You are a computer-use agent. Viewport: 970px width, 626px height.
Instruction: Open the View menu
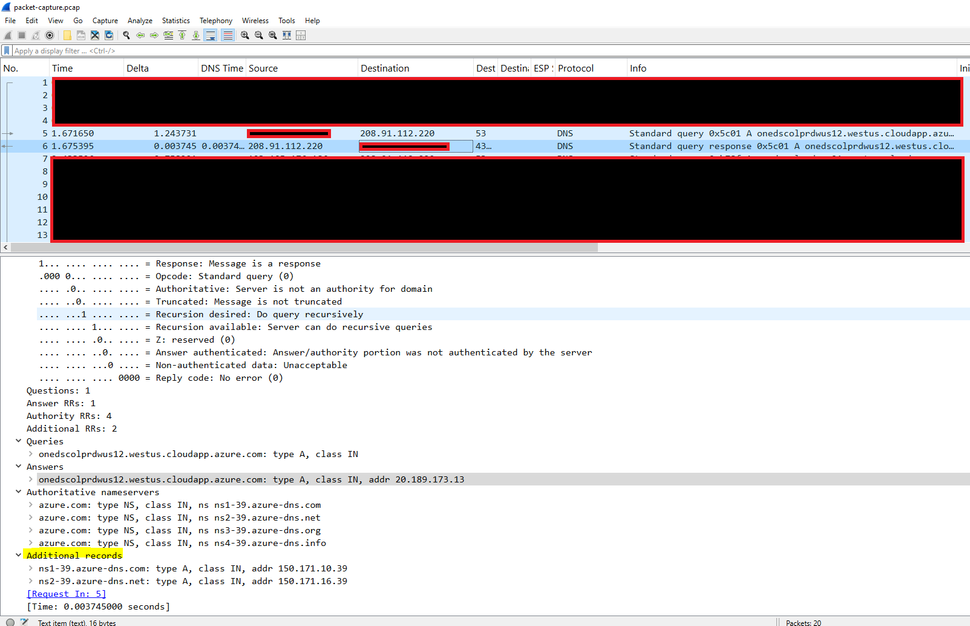(x=56, y=20)
